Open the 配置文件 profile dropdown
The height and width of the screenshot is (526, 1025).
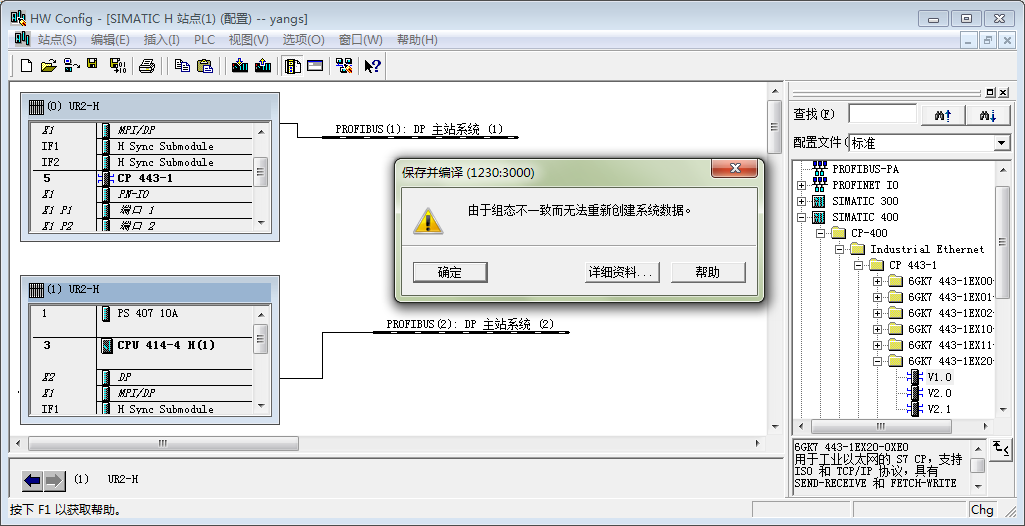[x=1002, y=142]
